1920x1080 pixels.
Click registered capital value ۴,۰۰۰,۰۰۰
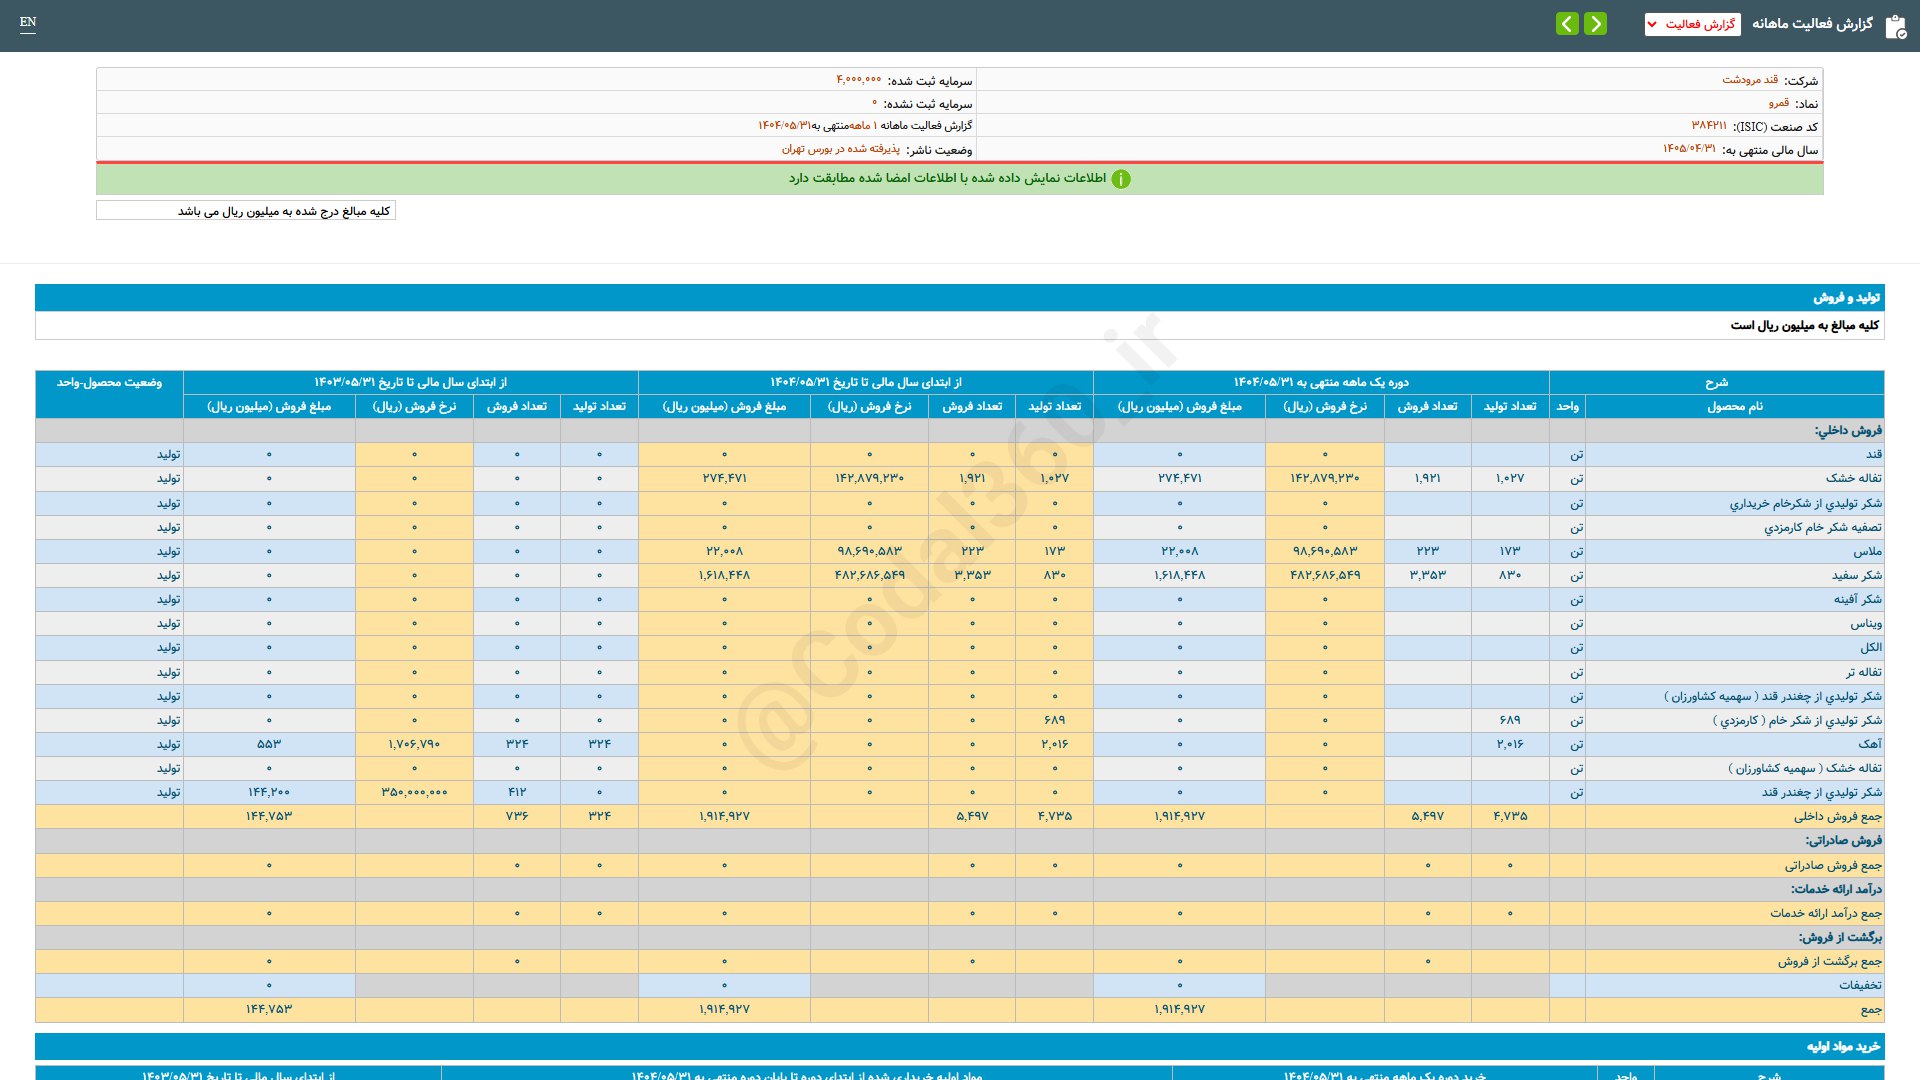point(859,80)
